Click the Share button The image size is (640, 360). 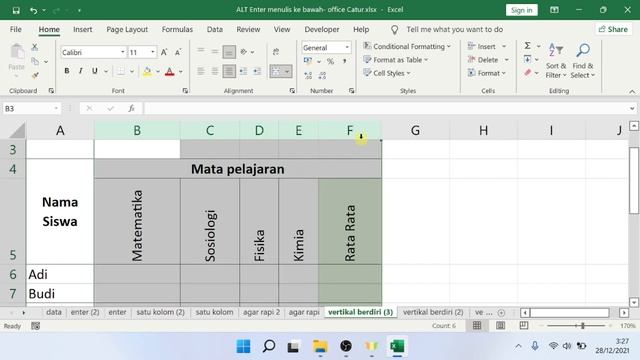pyautogui.click(x=613, y=29)
